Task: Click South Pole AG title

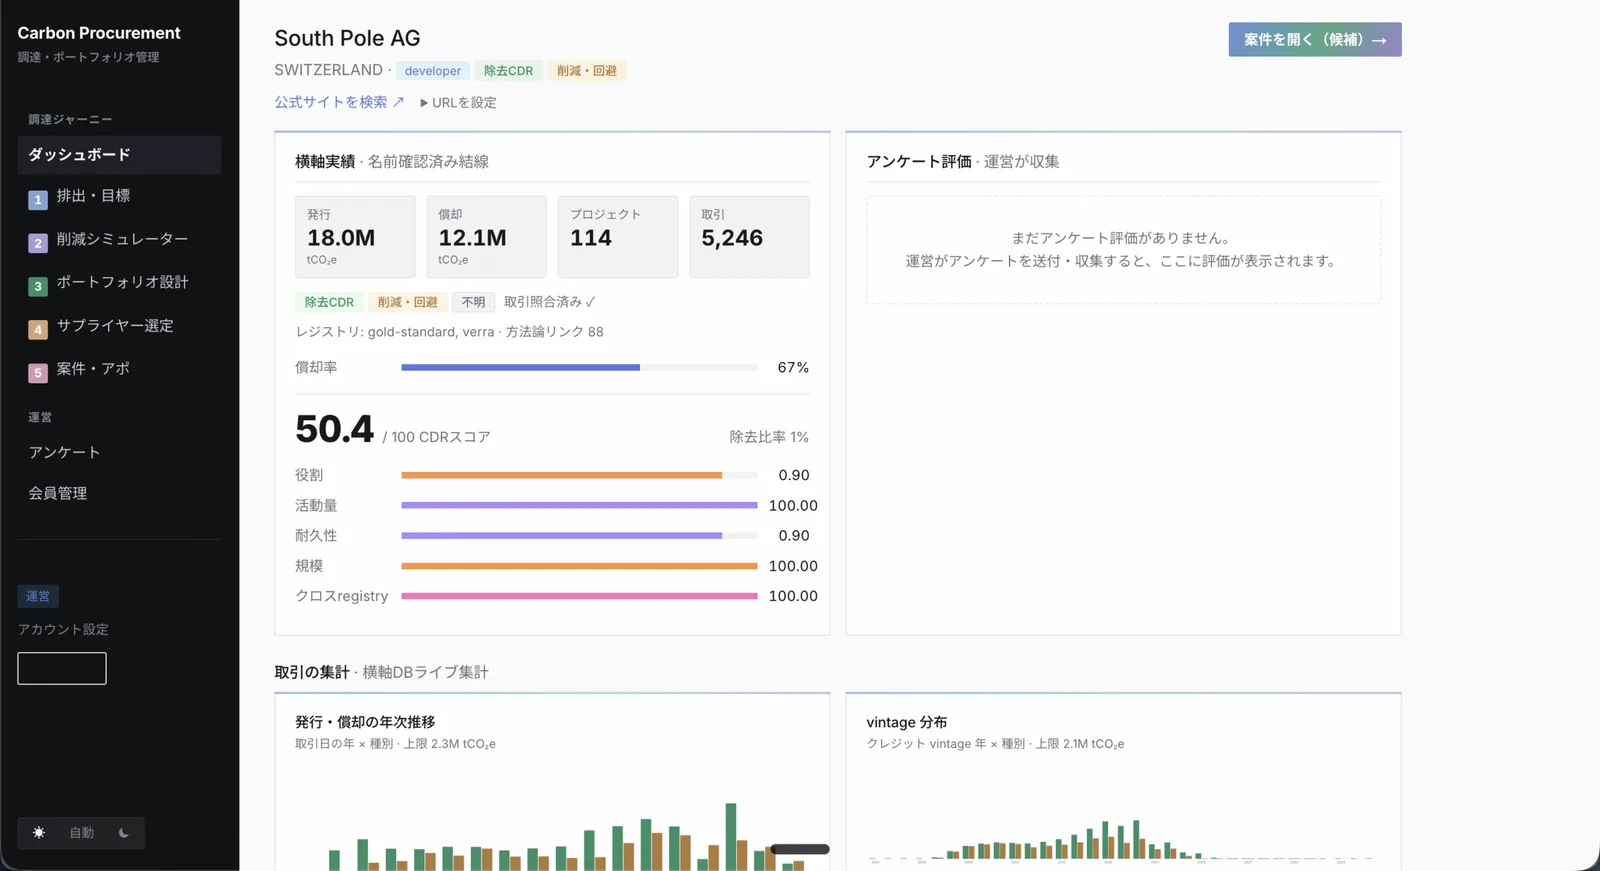Action: click(347, 38)
